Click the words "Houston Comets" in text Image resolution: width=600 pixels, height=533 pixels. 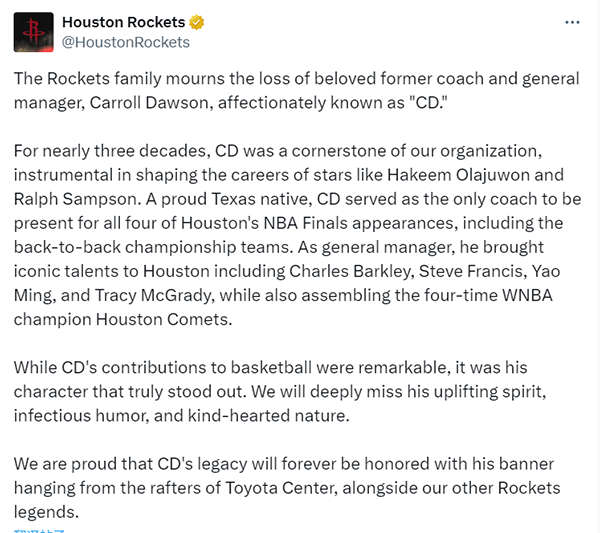[163, 319]
